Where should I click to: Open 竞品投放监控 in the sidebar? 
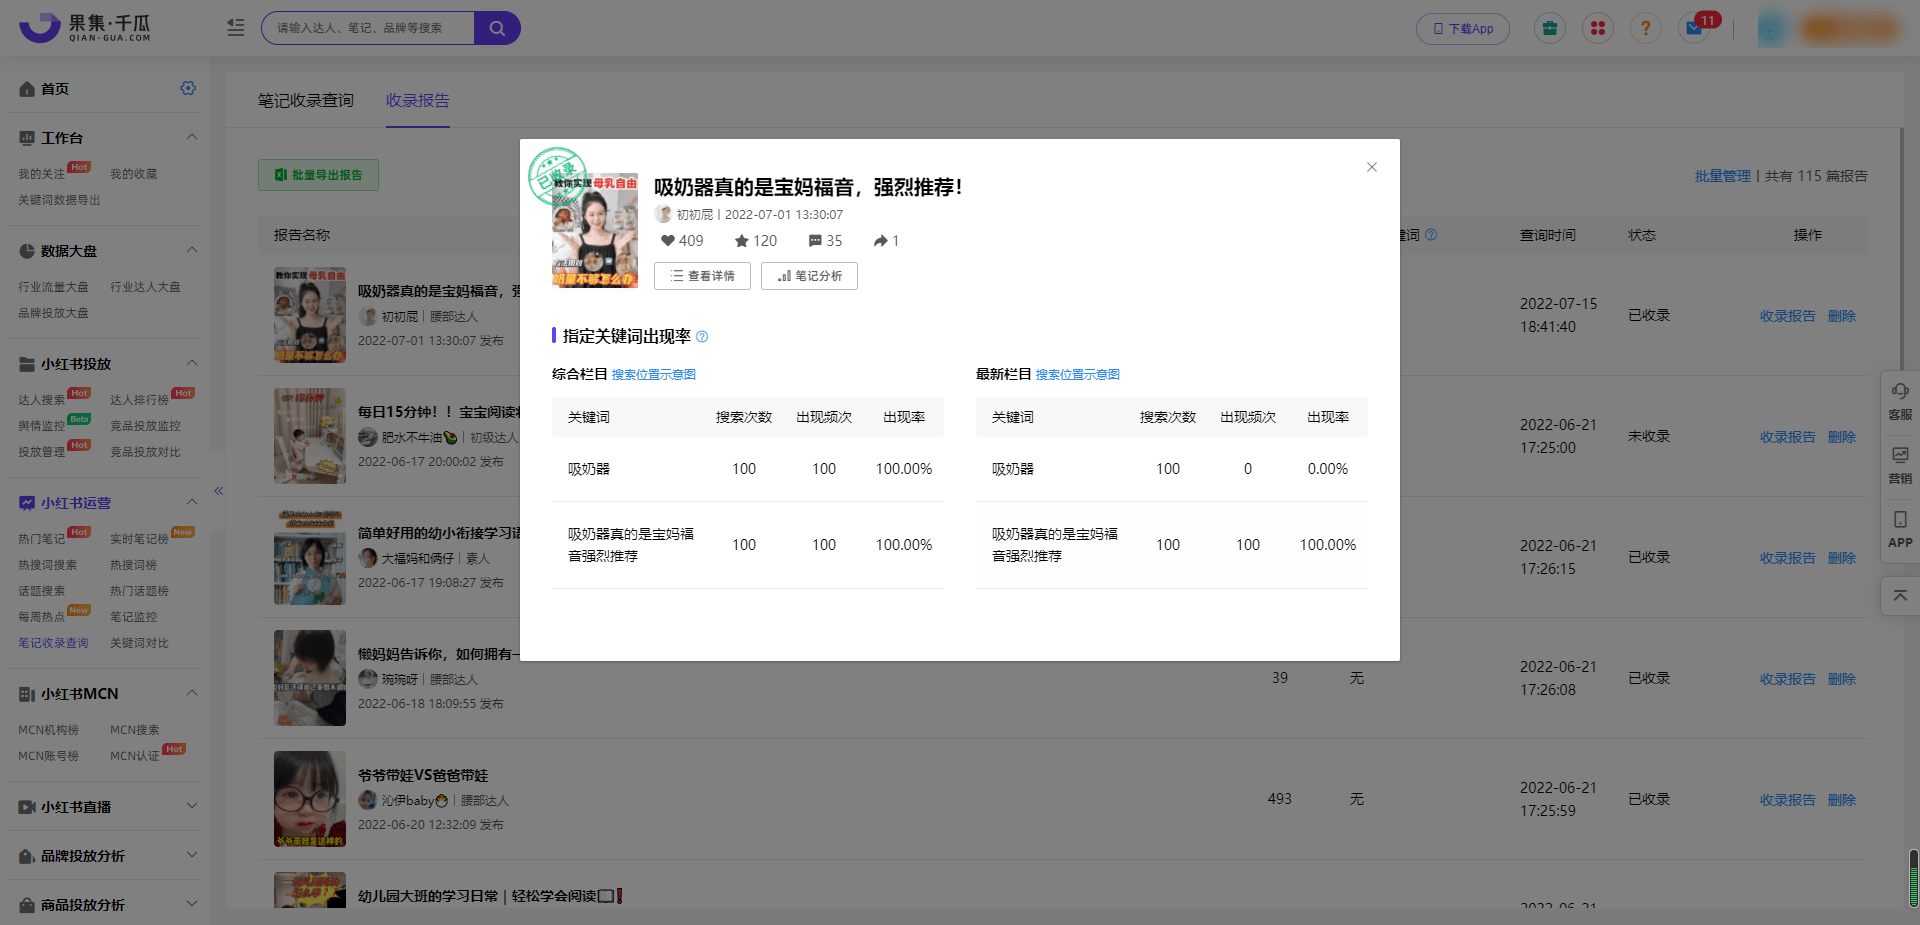(x=145, y=426)
